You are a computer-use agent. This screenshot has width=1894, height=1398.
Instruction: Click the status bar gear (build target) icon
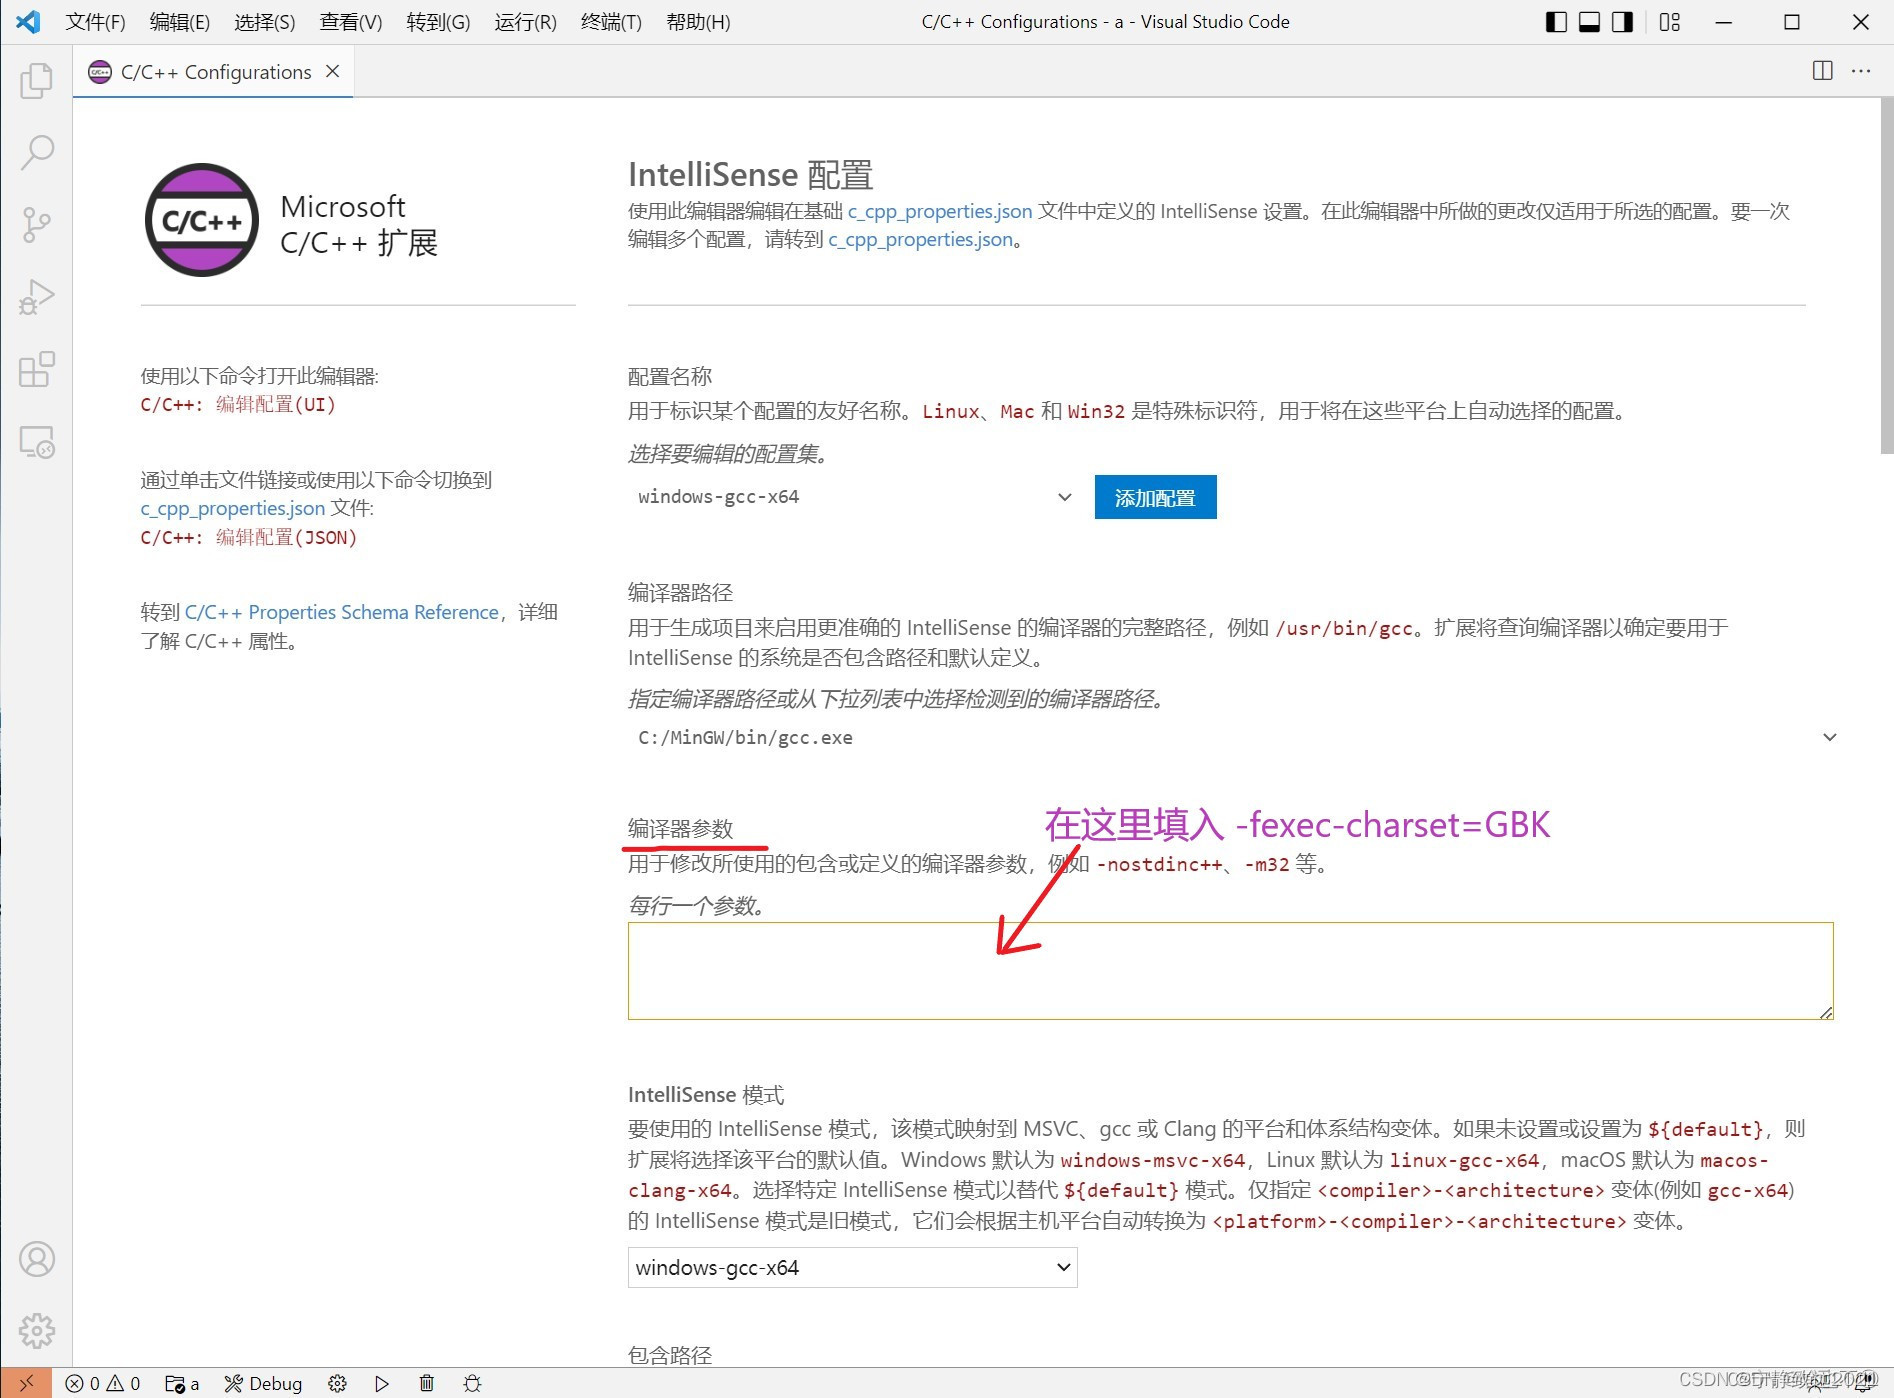click(338, 1383)
